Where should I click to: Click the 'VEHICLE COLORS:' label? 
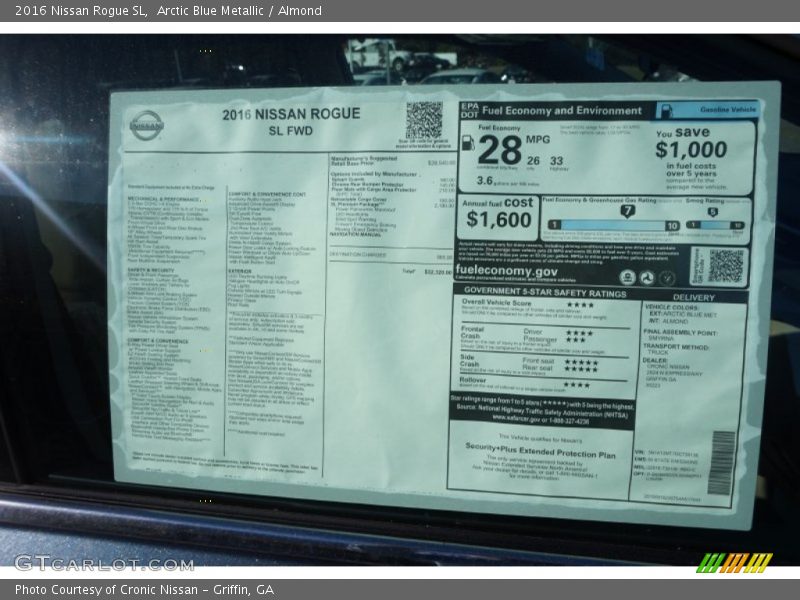(671, 307)
